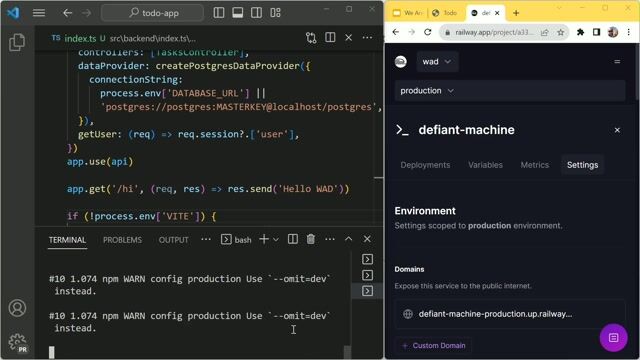
Task: Show more panel tabs ellipsis
Action: pyautogui.click(x=206, y=240)
